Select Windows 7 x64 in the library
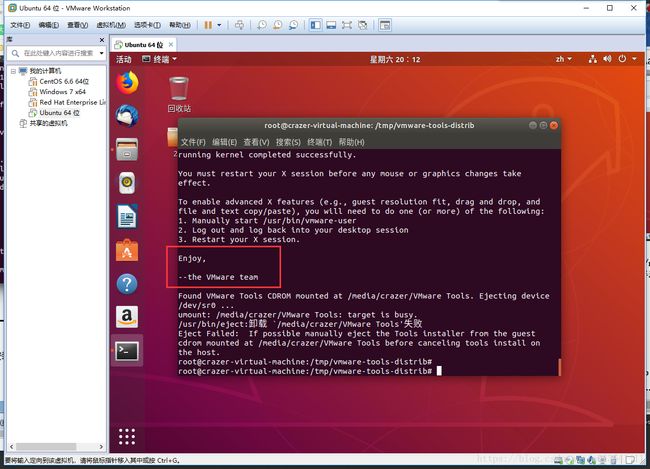This screenshot has width=650, height=469. coord(57,92)
